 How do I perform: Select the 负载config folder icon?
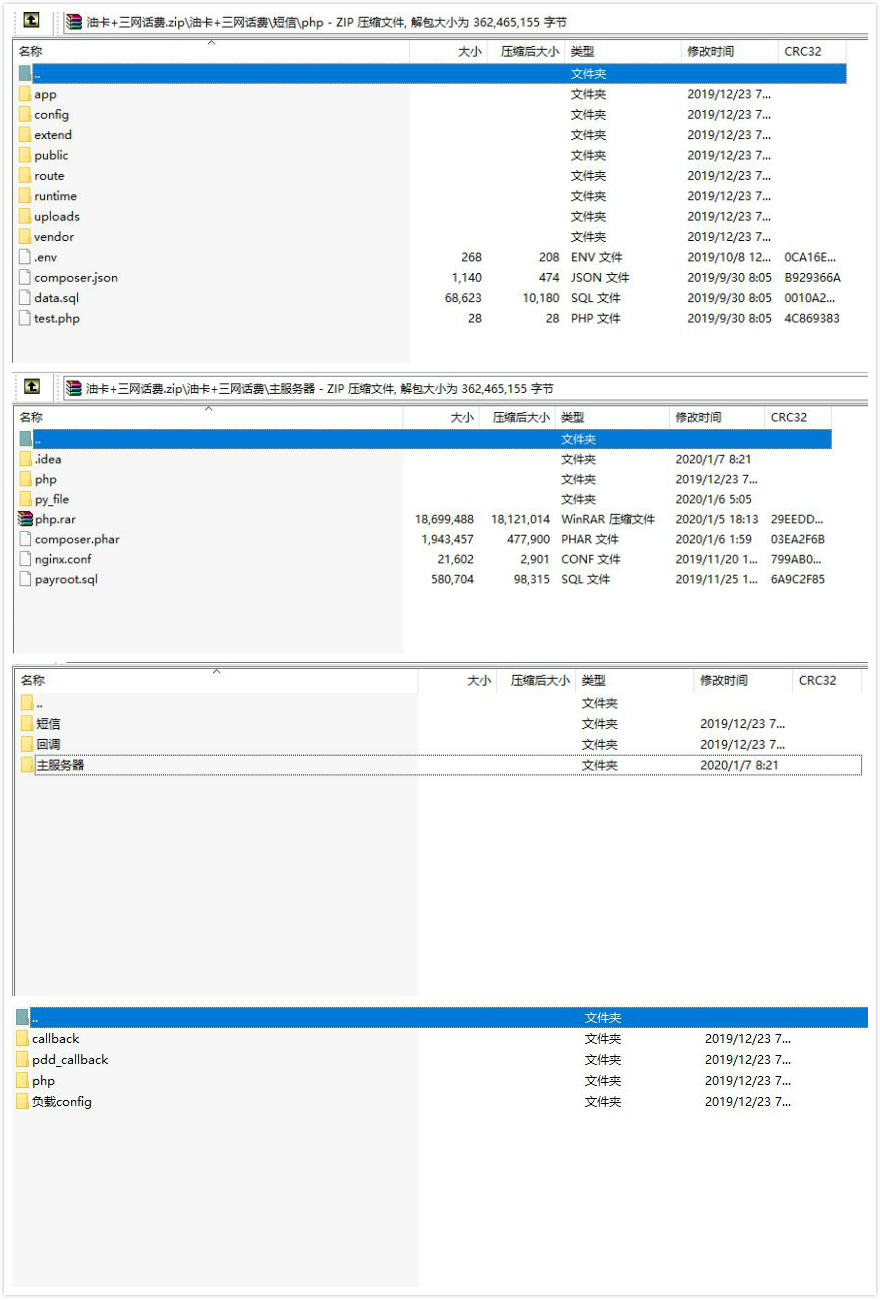point(23,1102)
